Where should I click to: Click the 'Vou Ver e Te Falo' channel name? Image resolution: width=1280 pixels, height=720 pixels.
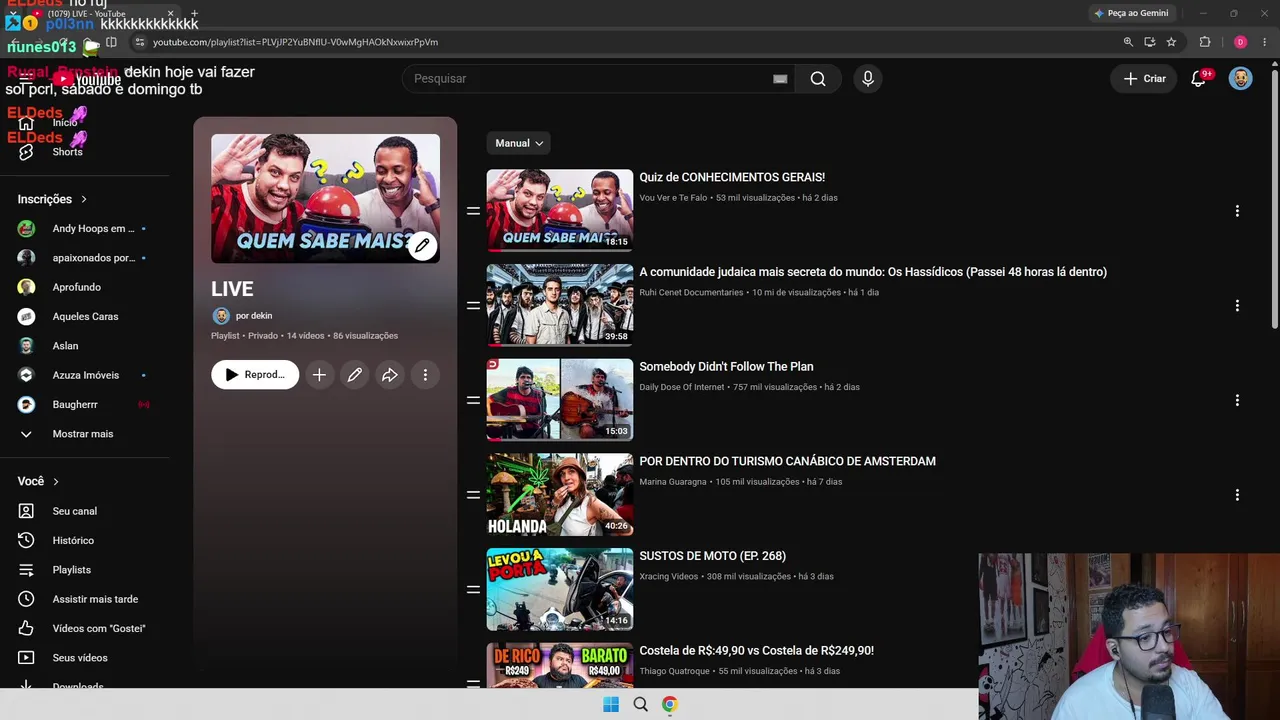(674, 198)
